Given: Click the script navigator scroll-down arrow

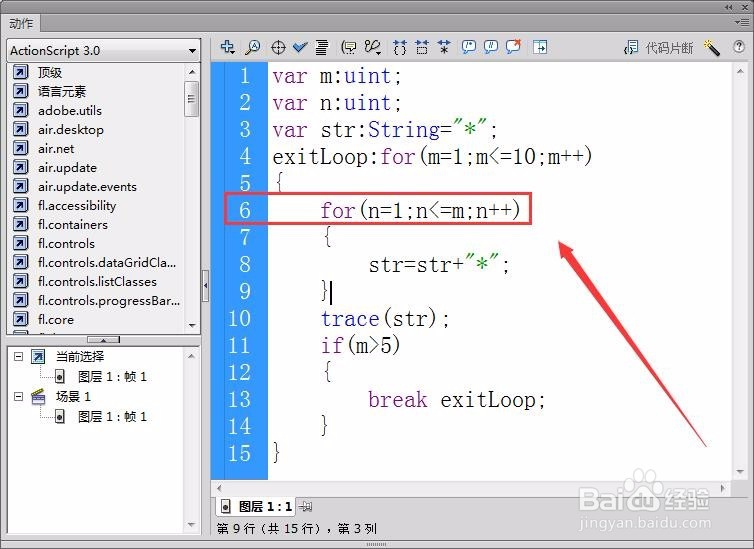Looking at the screenshot, I should click(191, 524).
